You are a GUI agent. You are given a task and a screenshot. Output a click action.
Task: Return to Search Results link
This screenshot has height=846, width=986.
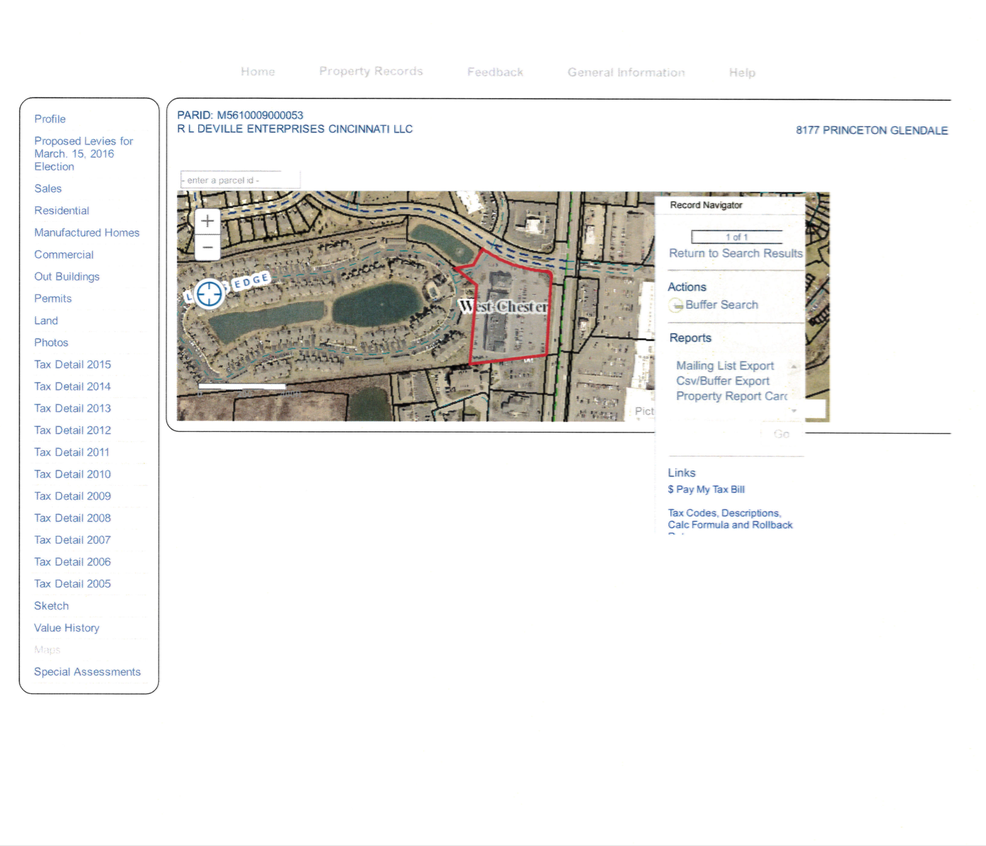point(735,254)
